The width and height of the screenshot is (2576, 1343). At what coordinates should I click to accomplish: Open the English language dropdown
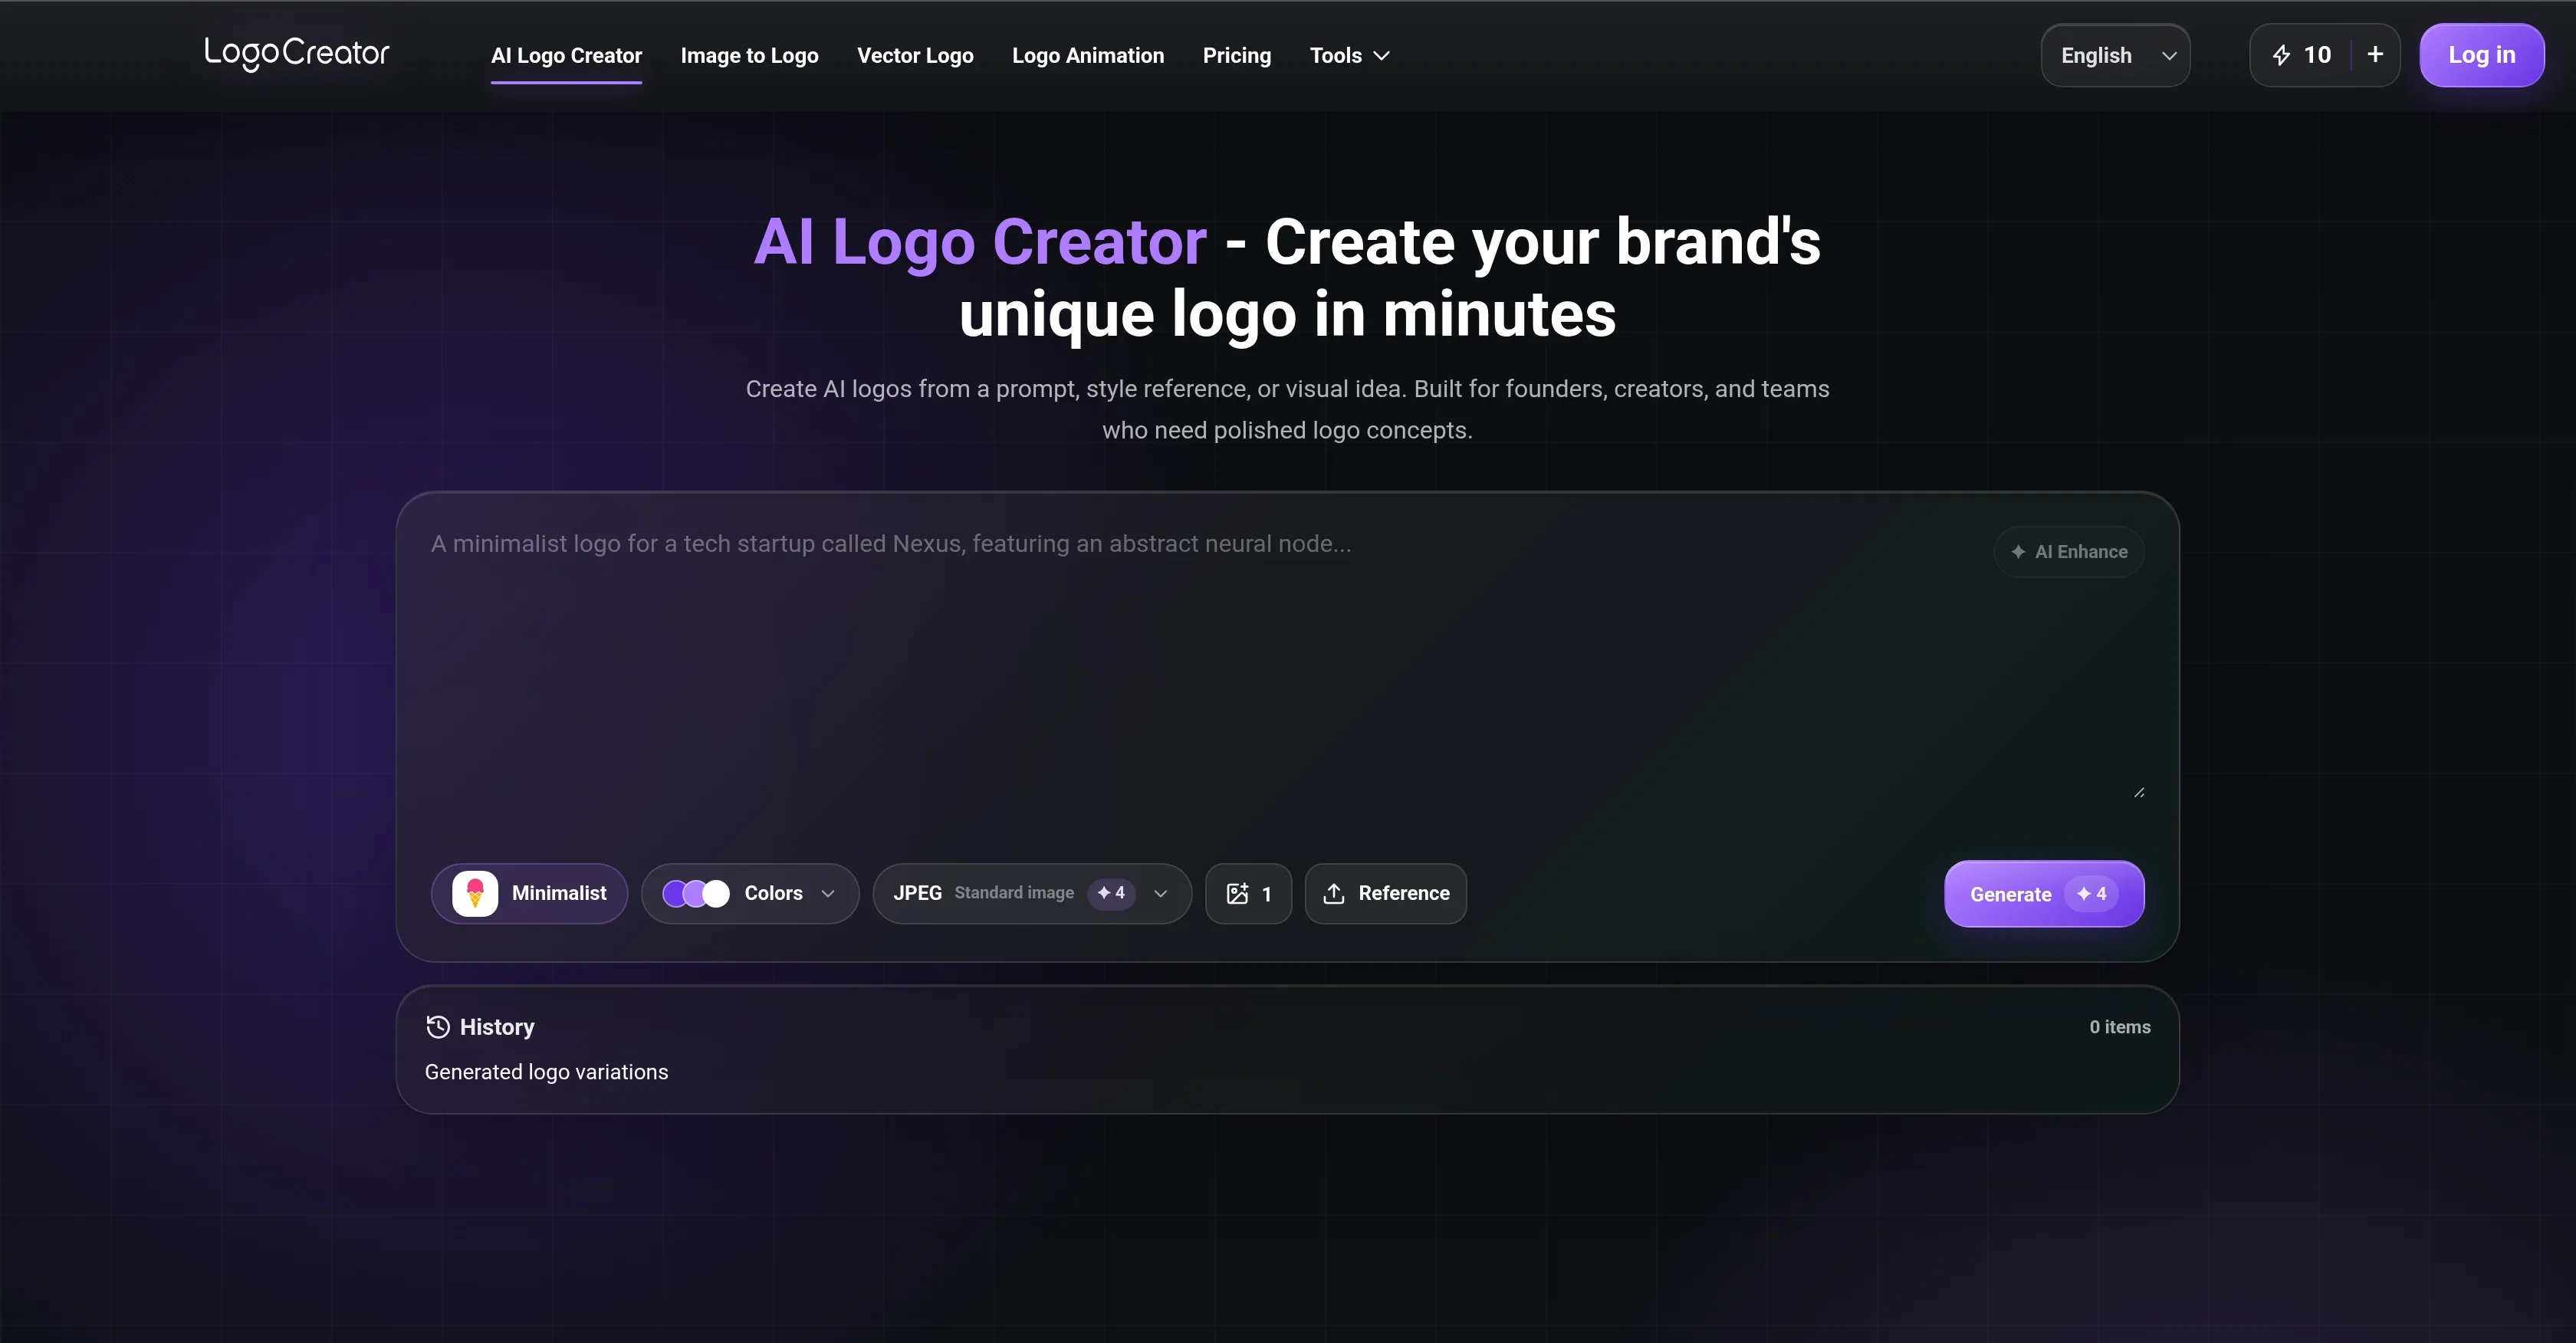(2115, 55)
